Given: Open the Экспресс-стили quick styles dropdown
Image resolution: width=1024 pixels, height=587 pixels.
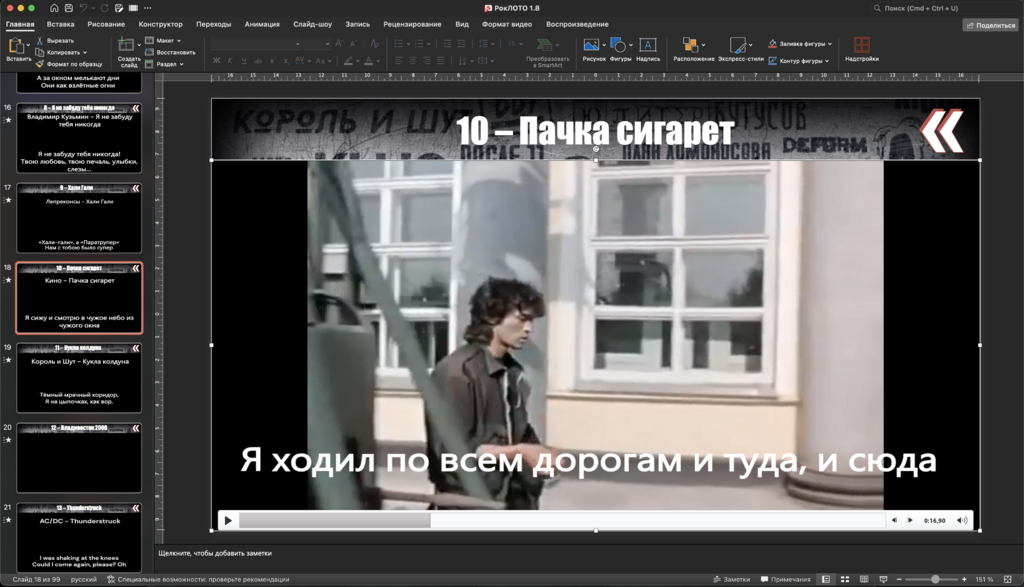Looking at the screenshot, I should tap(750, 45).
